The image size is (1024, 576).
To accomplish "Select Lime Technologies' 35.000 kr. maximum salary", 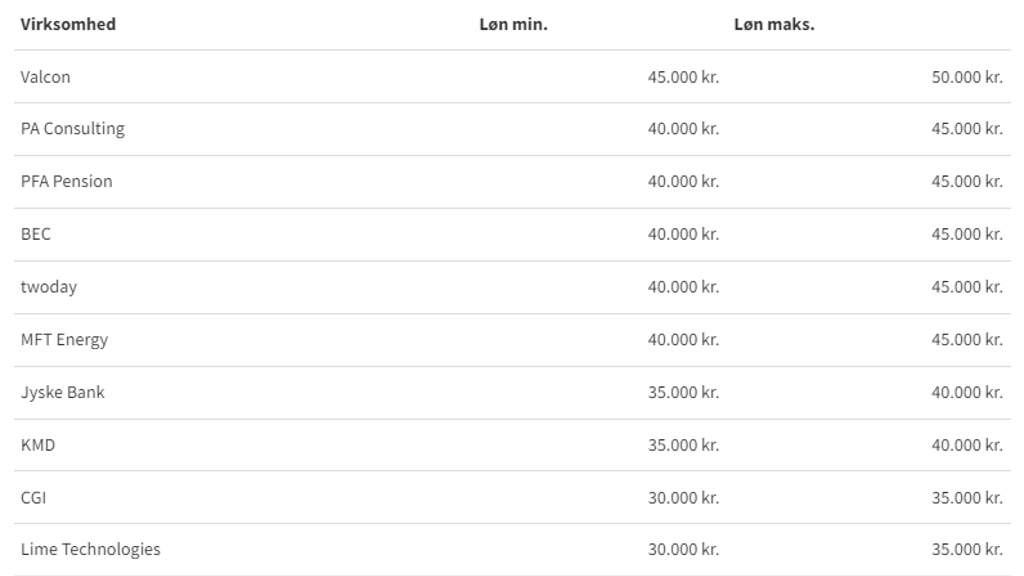I will click(x=967, y=550).
